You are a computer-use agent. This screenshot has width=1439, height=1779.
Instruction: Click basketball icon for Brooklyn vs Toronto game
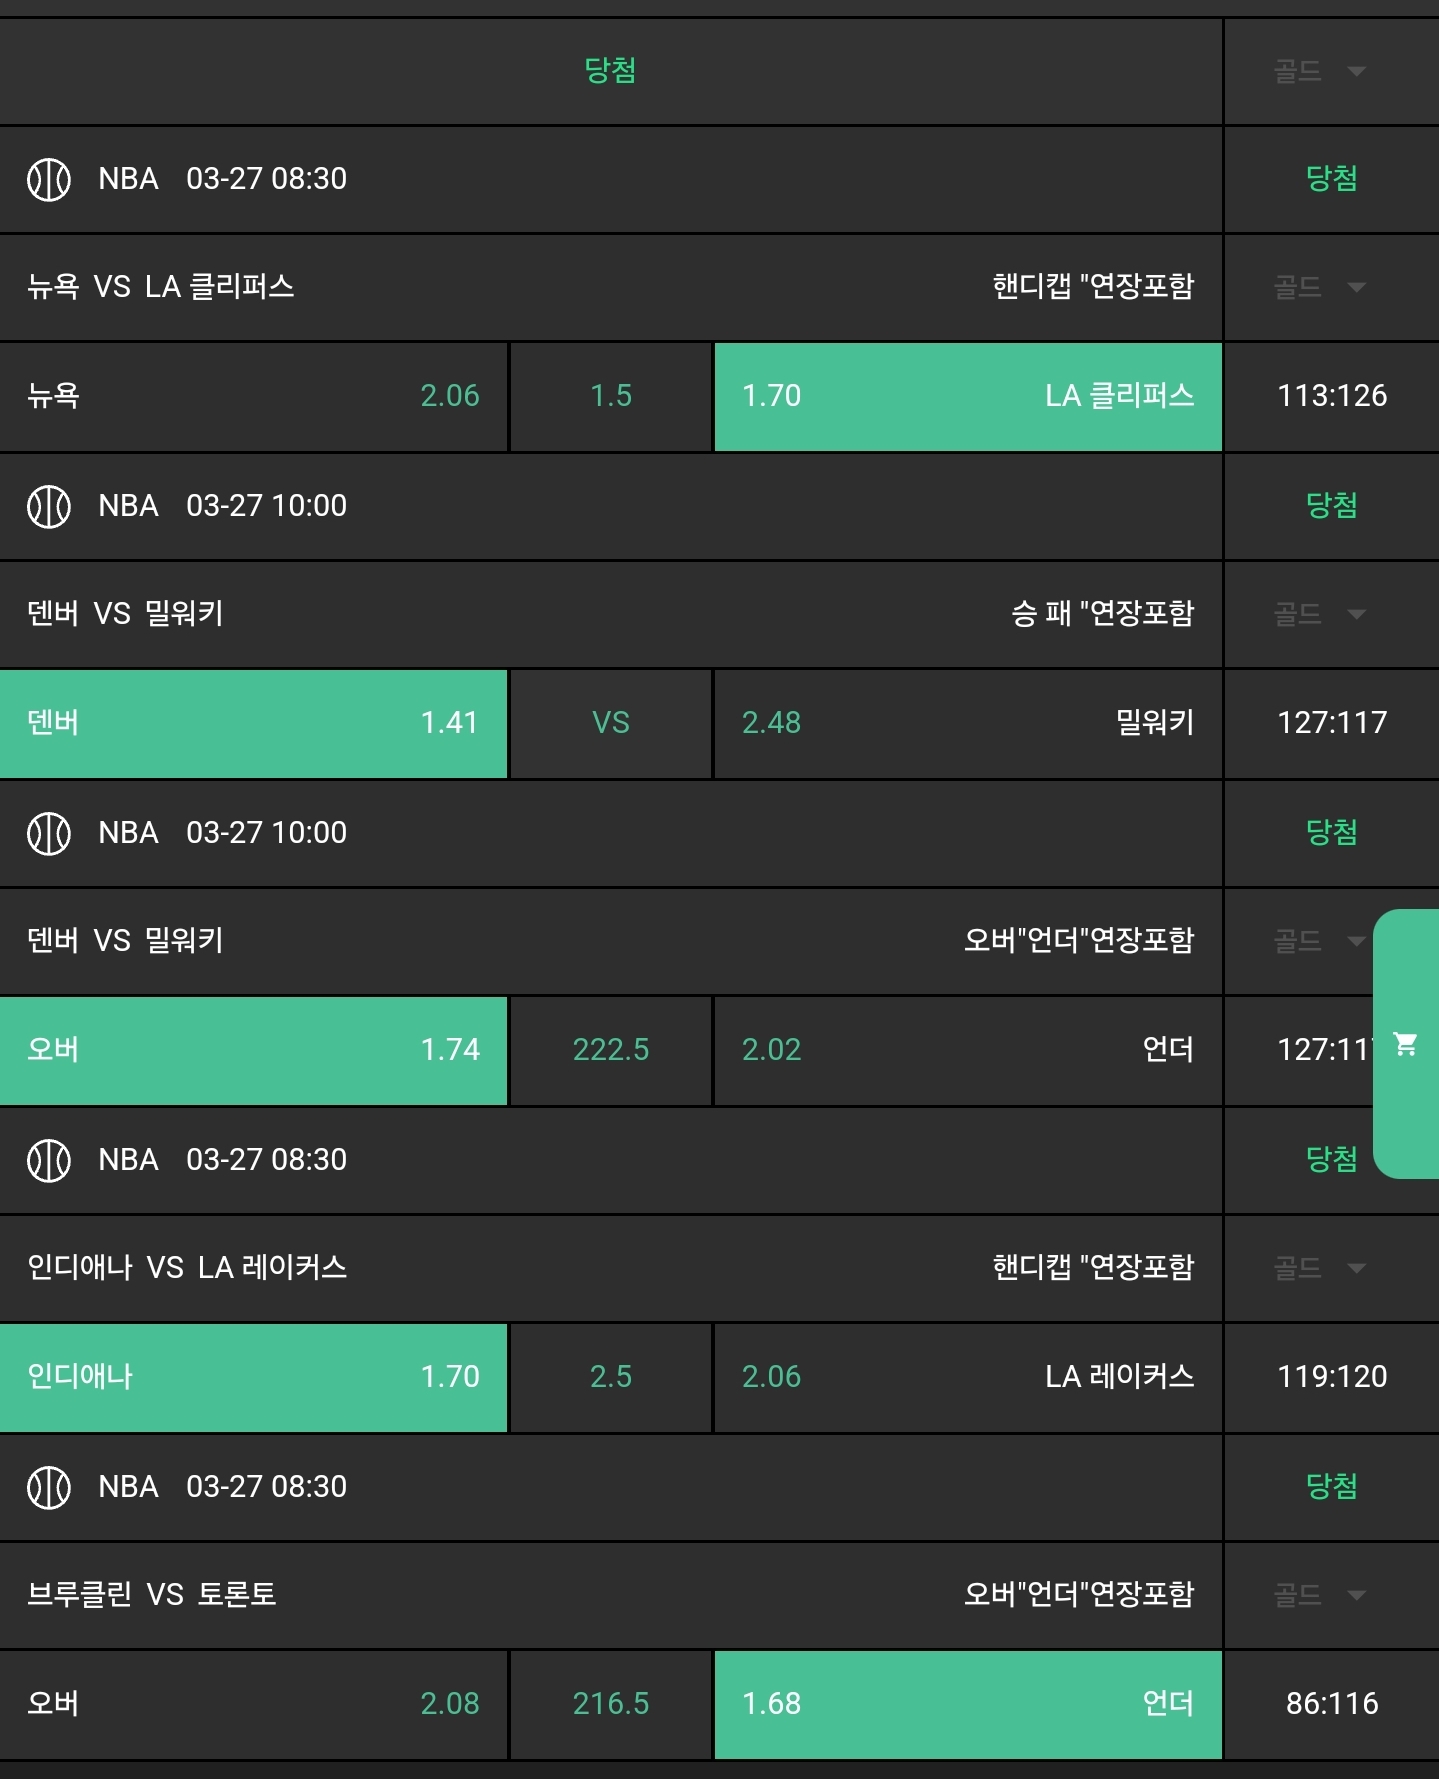point(48,1487)
